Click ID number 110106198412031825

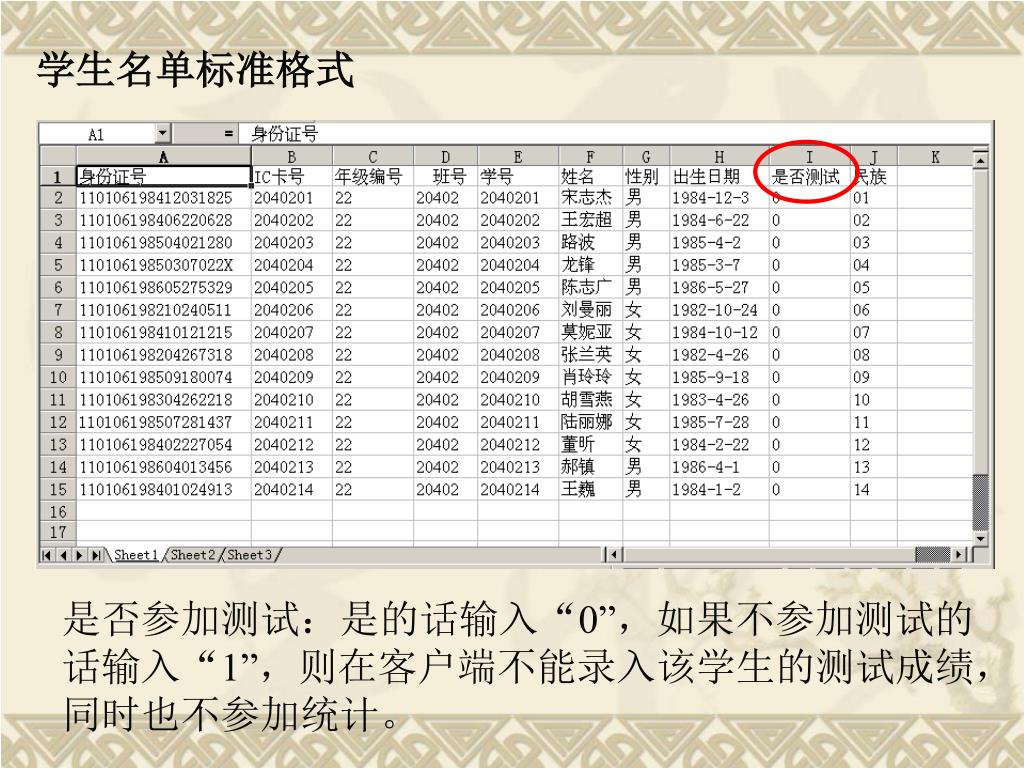point(164,198)
